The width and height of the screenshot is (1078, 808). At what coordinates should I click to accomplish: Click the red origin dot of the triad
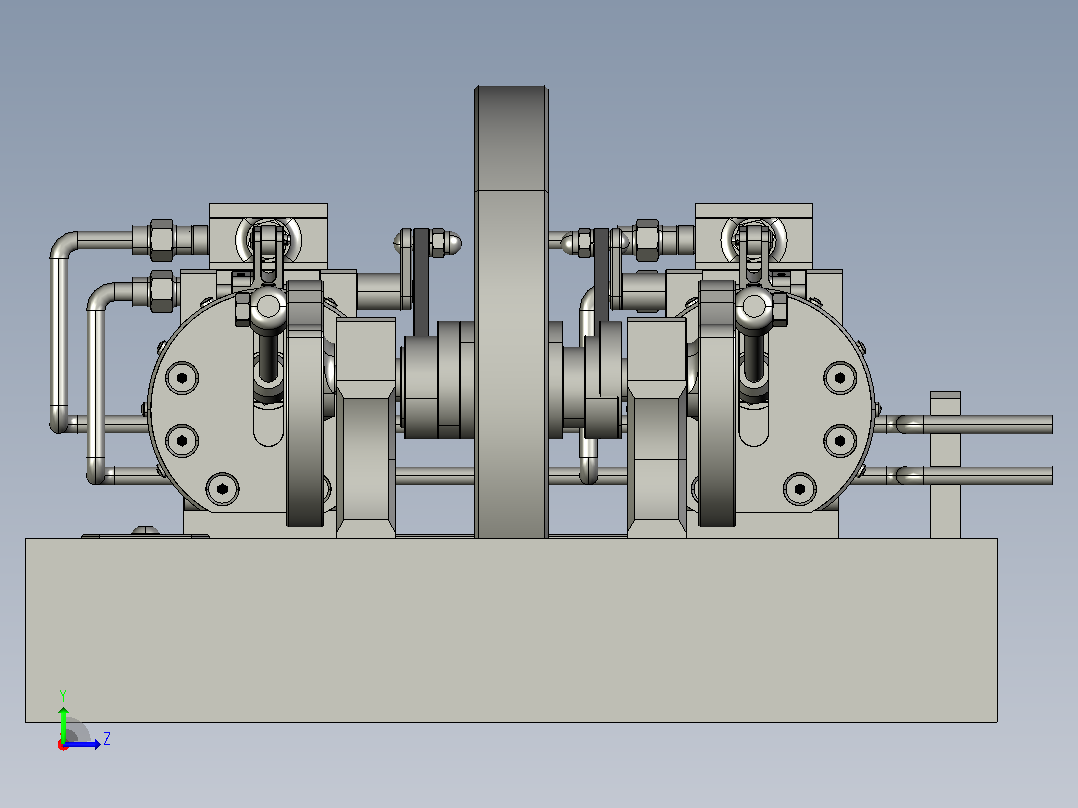tap(63, 746)
